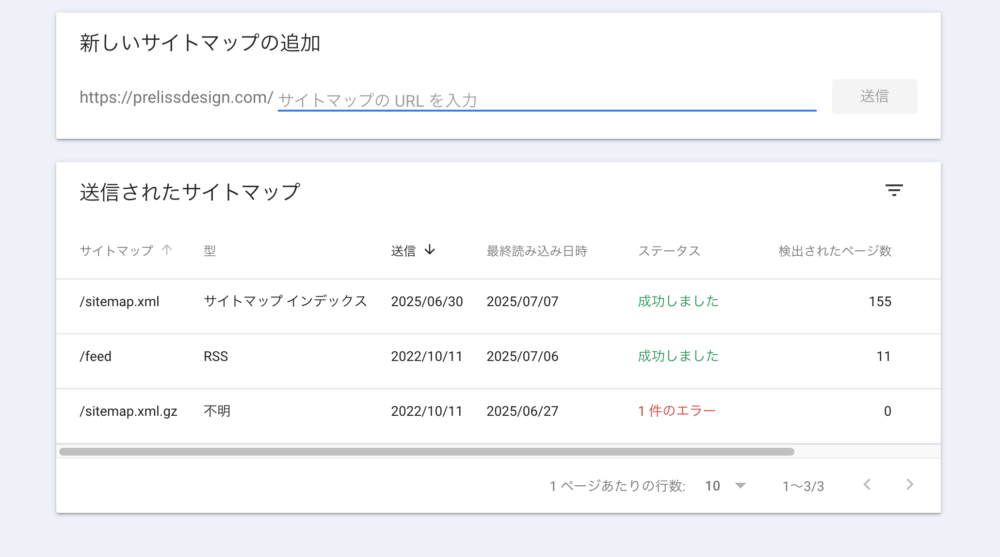Click 成功しました status for /sitemap.xml
This screenshot has width=1000, height=557.
point(678,301)
